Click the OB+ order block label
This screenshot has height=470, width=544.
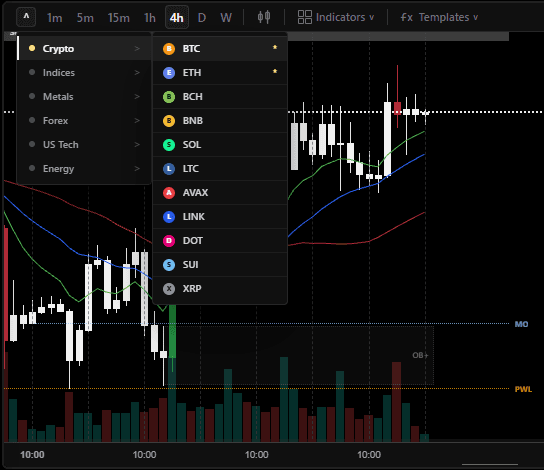coord(420,356)
